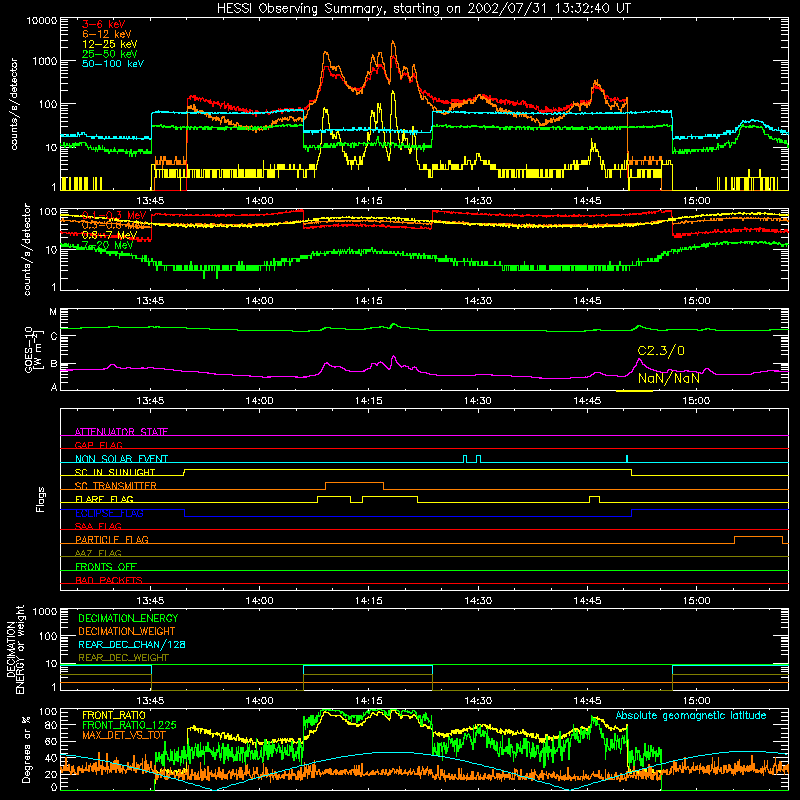Click the red BAD_PACKETS label
The width and height of the screenshot is (800, 800).
click(109, 580)
